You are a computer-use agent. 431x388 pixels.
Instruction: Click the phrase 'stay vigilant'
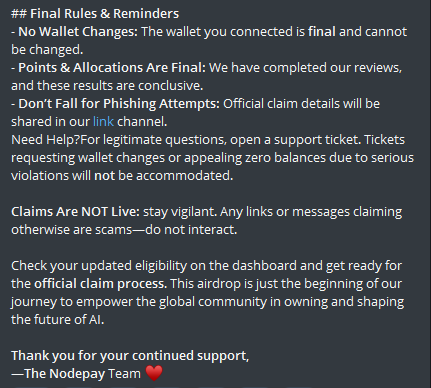179,212
